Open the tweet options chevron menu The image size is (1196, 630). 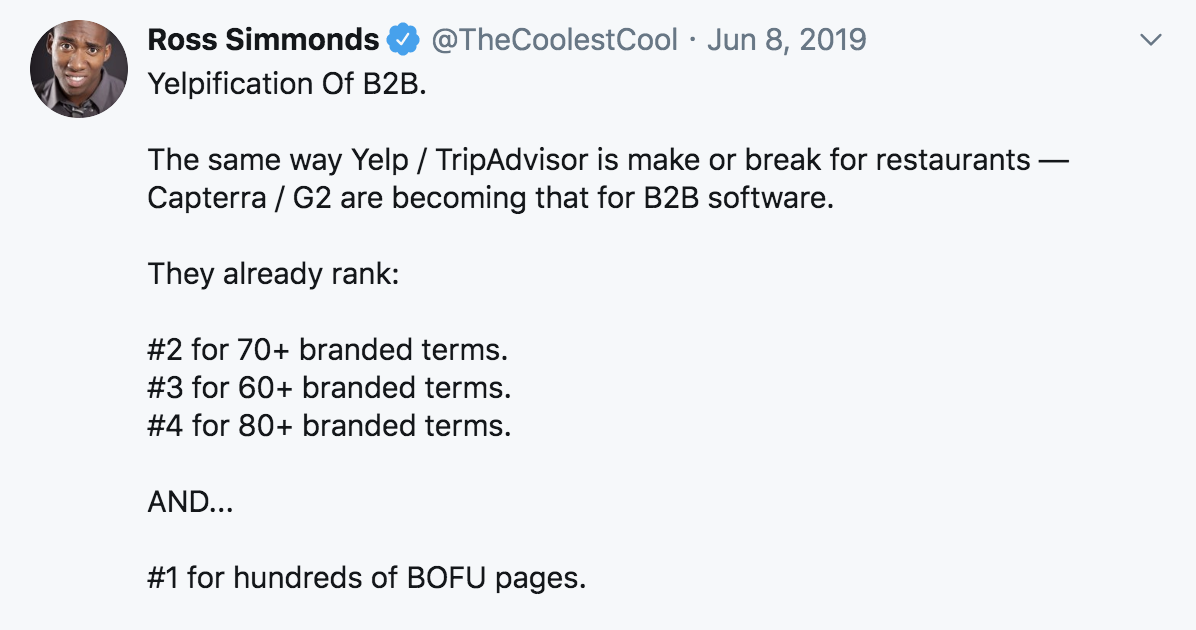(1150, 39)
